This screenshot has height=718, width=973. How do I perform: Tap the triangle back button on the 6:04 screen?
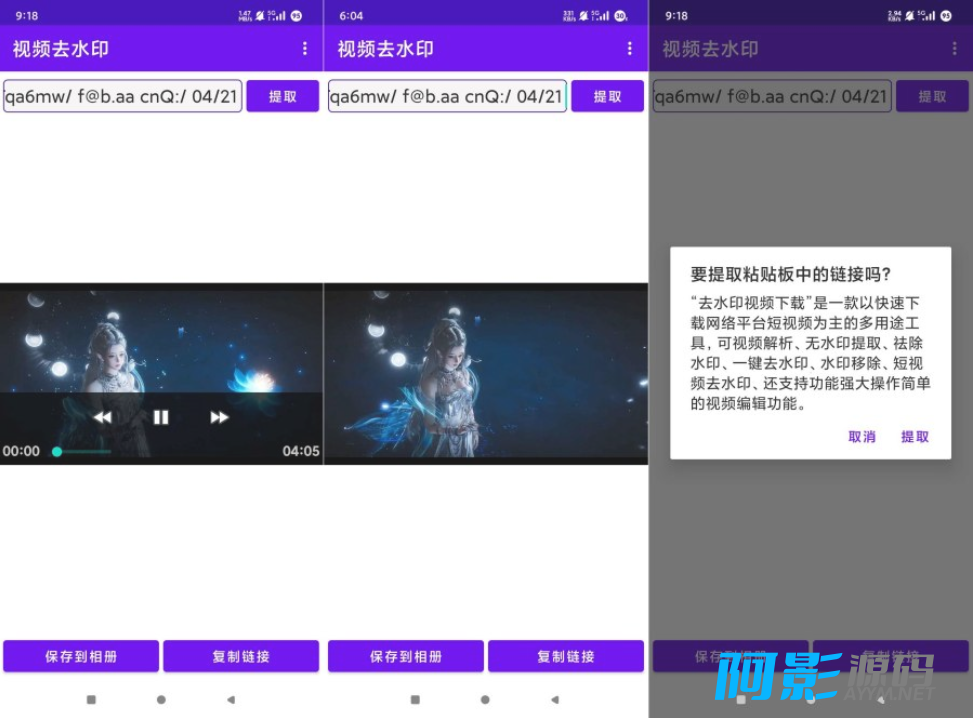pos(555,699)
